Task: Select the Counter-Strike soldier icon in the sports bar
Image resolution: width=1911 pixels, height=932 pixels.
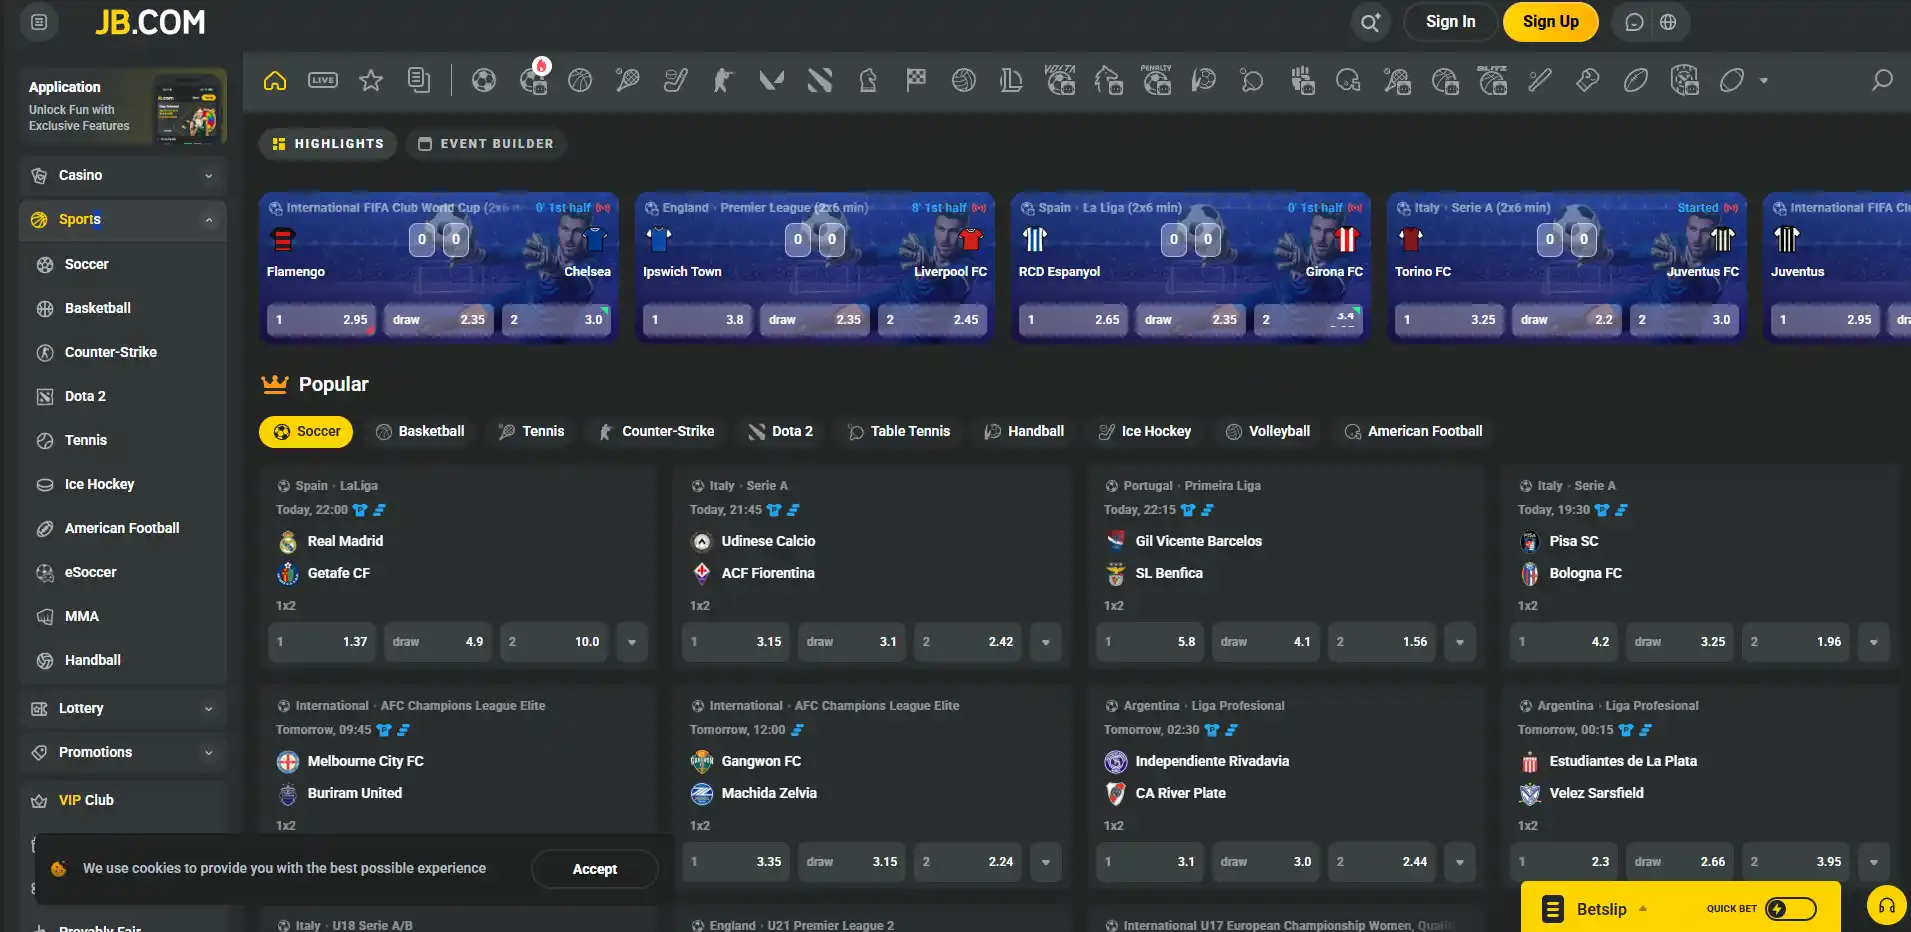Action: [724, 80]
